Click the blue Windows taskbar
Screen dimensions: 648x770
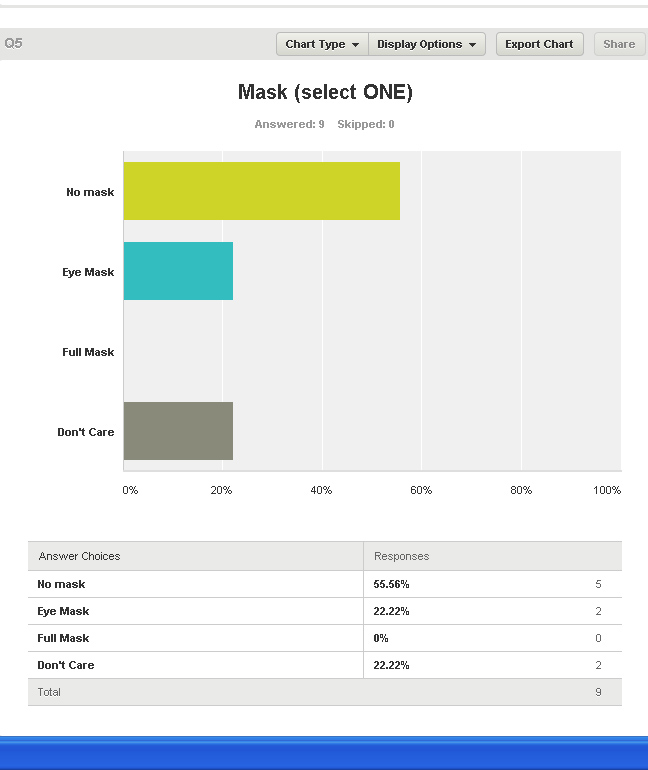324,753
